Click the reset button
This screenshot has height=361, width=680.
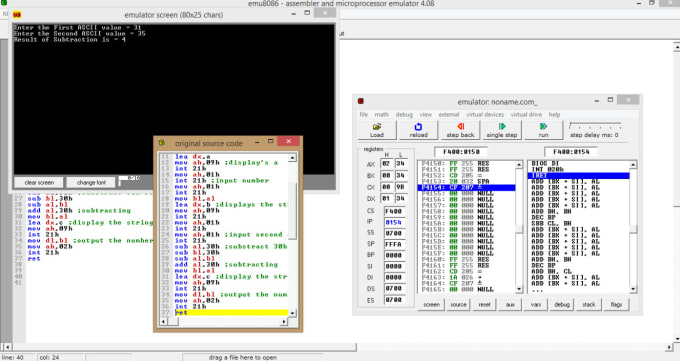point(484,305)
